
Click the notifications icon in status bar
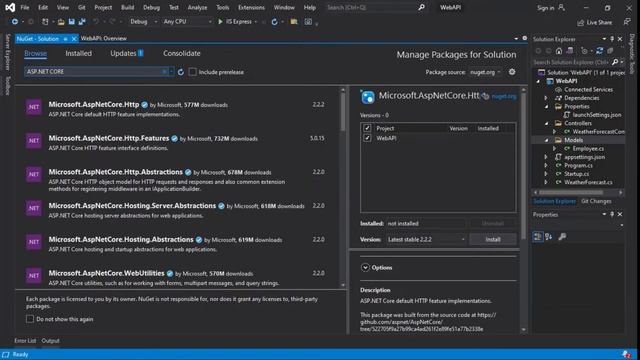626,354
